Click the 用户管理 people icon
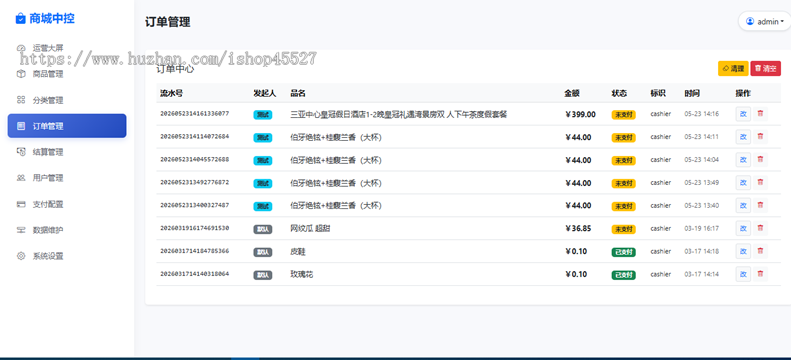The height and width of the screenshot is (360, 791). click(21, 178)
